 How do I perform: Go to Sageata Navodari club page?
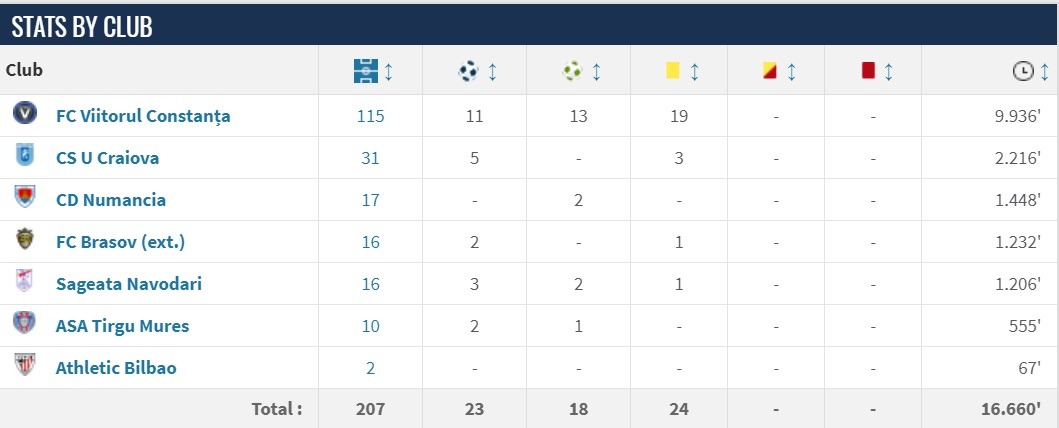(x=129, y=284)
